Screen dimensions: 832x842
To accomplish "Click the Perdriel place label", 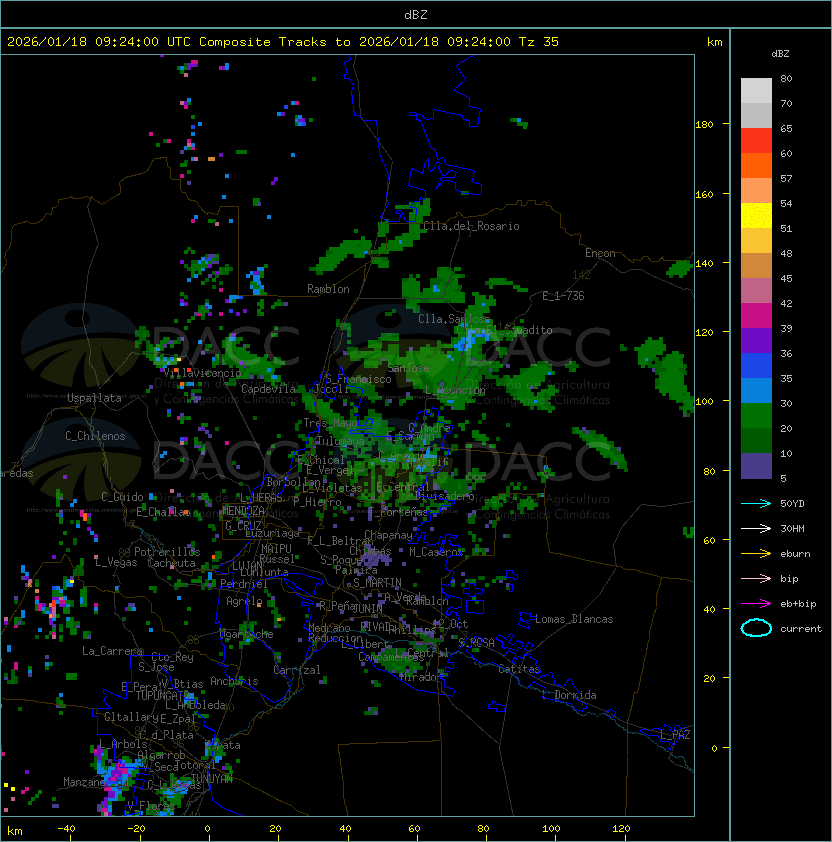I will [243, 584].
